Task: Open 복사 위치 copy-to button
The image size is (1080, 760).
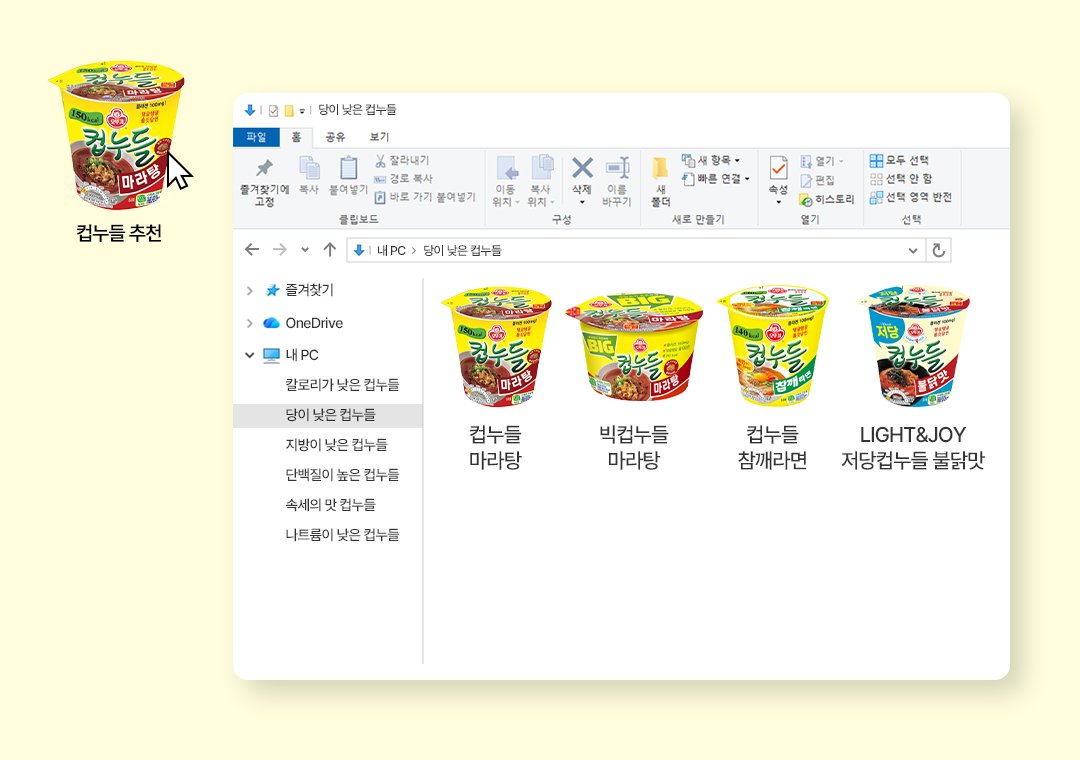Action: [541, 181]
